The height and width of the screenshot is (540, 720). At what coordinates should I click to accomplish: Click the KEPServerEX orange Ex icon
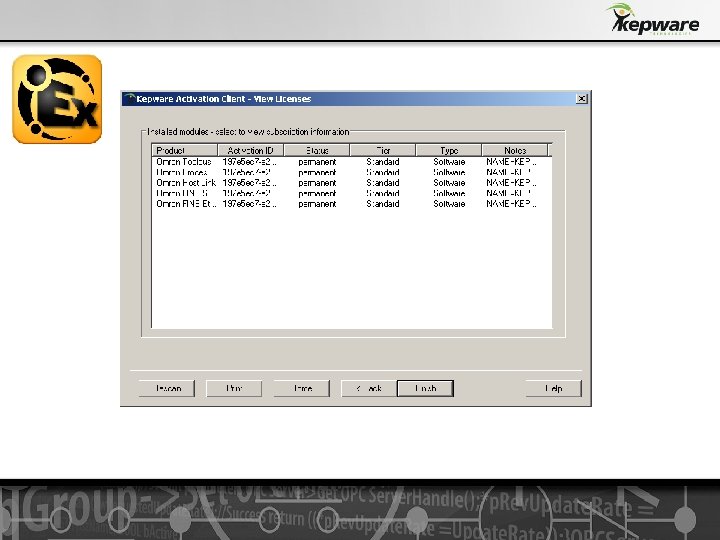click(57, 99)
